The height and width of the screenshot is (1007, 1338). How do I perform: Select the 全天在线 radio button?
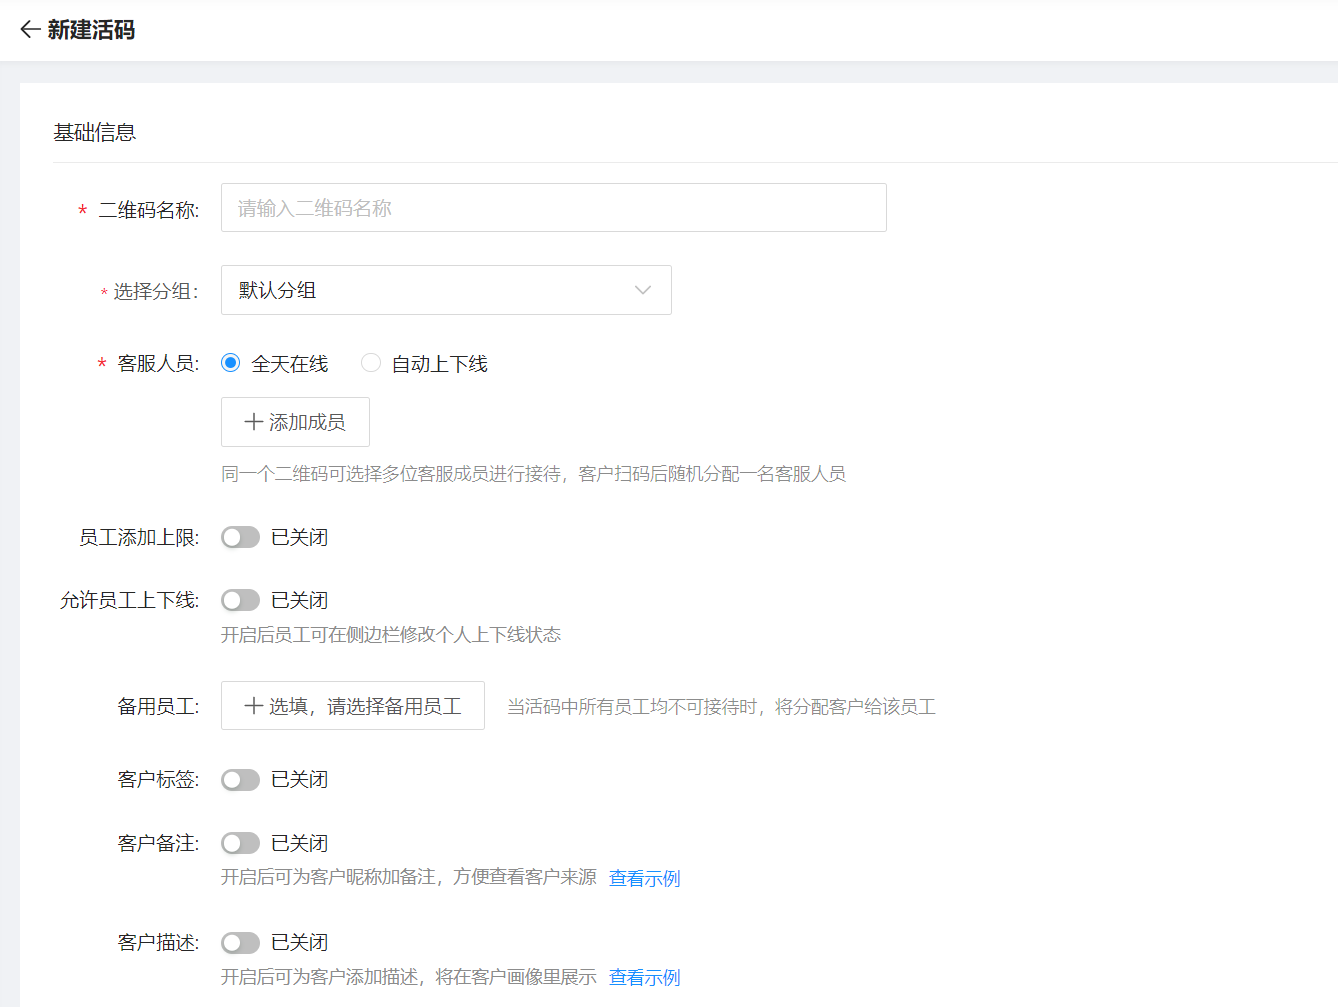[x=231, y=363]
